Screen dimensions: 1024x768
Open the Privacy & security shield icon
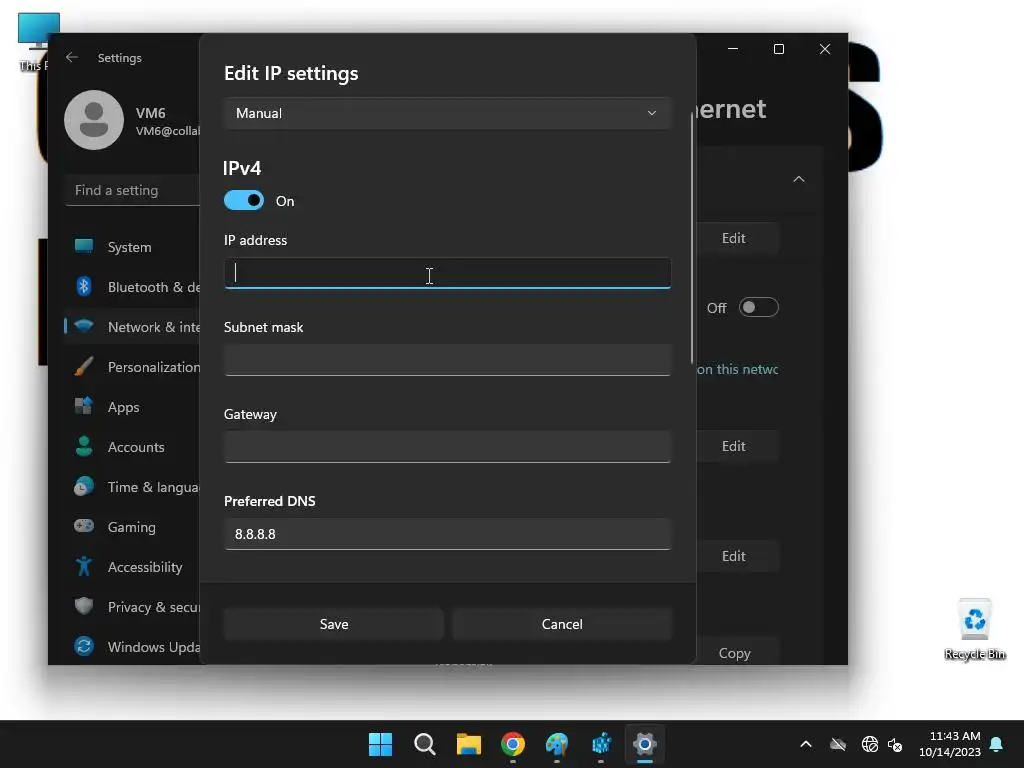point(84,606)
